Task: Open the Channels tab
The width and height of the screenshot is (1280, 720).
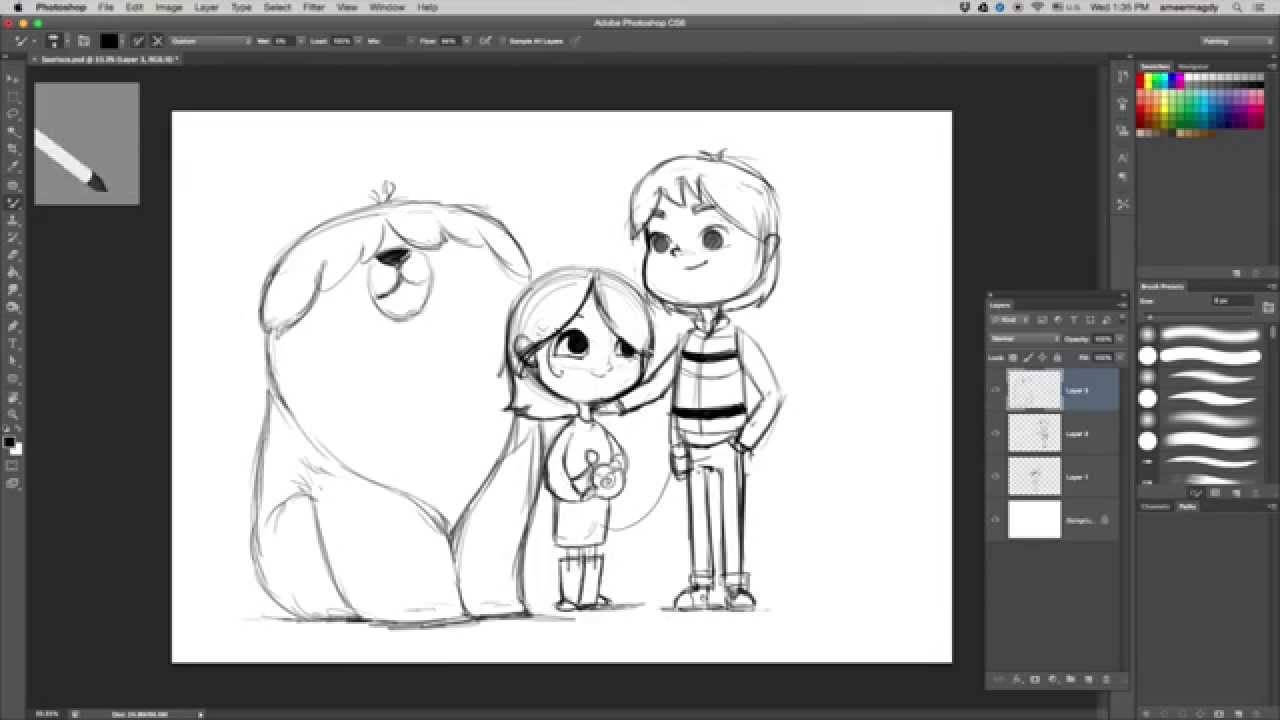Action: 1155,506
